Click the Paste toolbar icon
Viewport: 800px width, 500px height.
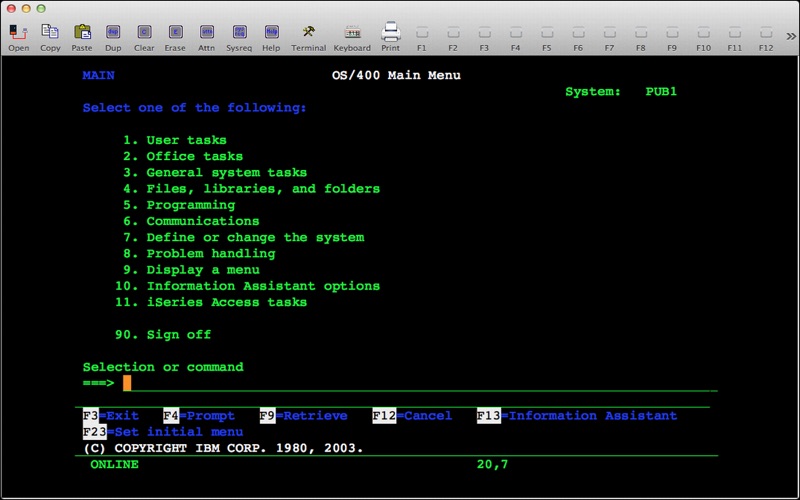tap(82, 37)
